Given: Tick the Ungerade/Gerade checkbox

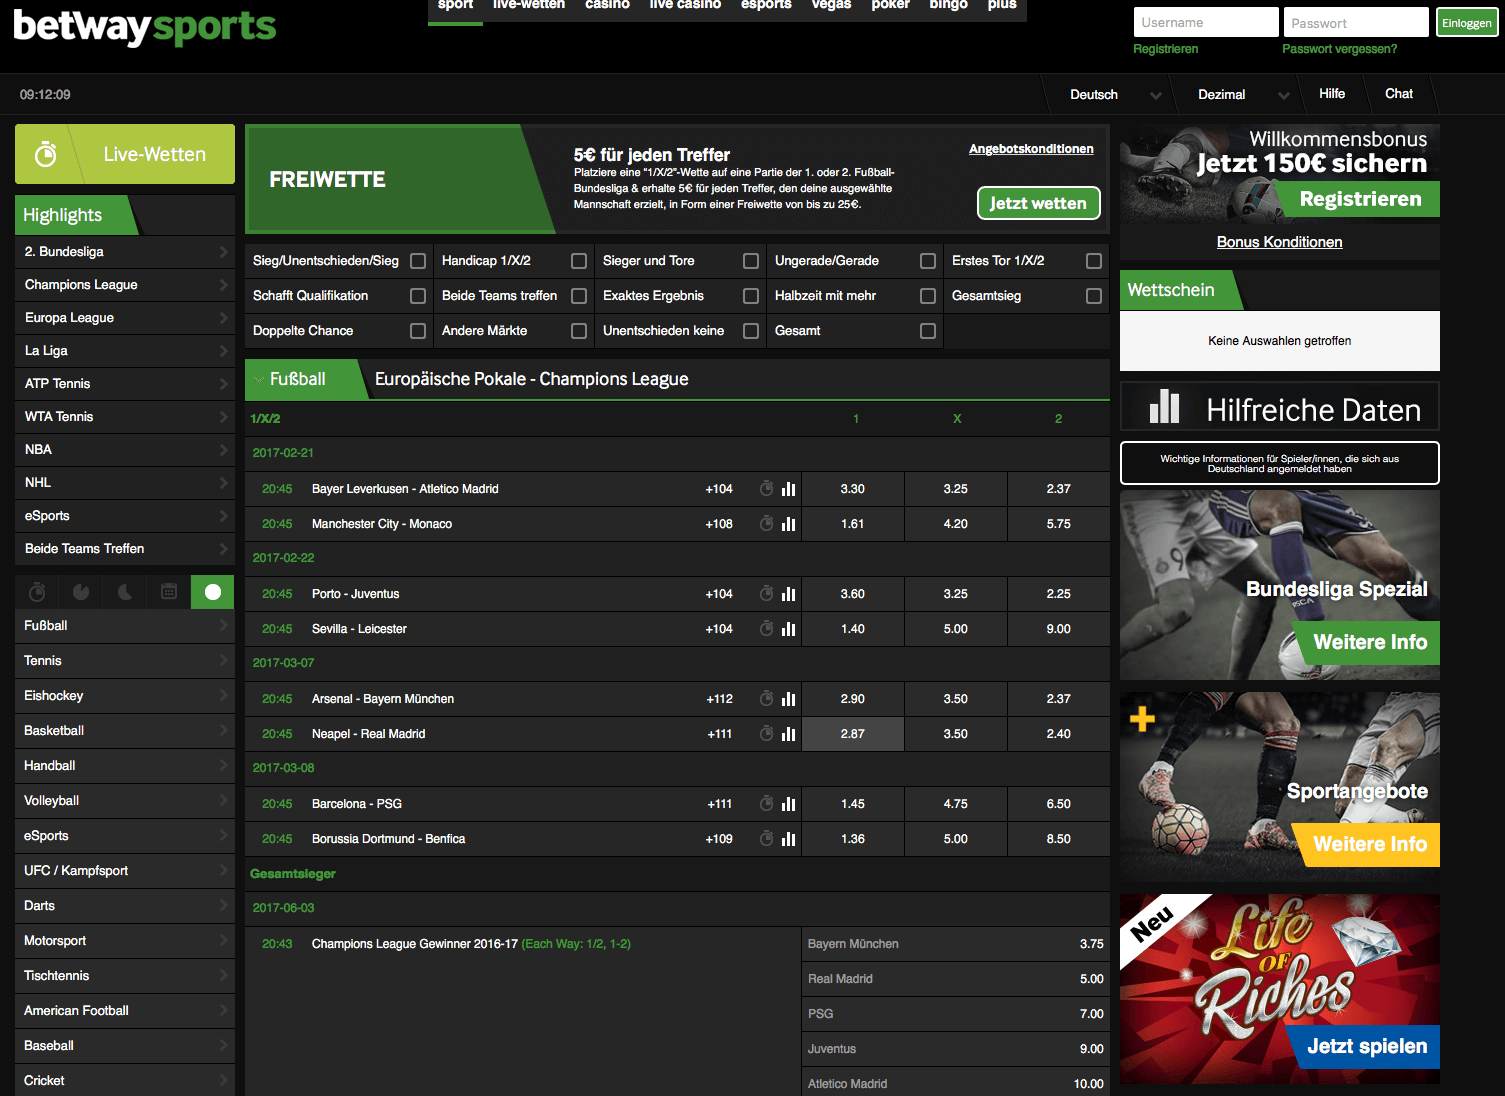Looking at the screenshot, I should pos(928,261).
